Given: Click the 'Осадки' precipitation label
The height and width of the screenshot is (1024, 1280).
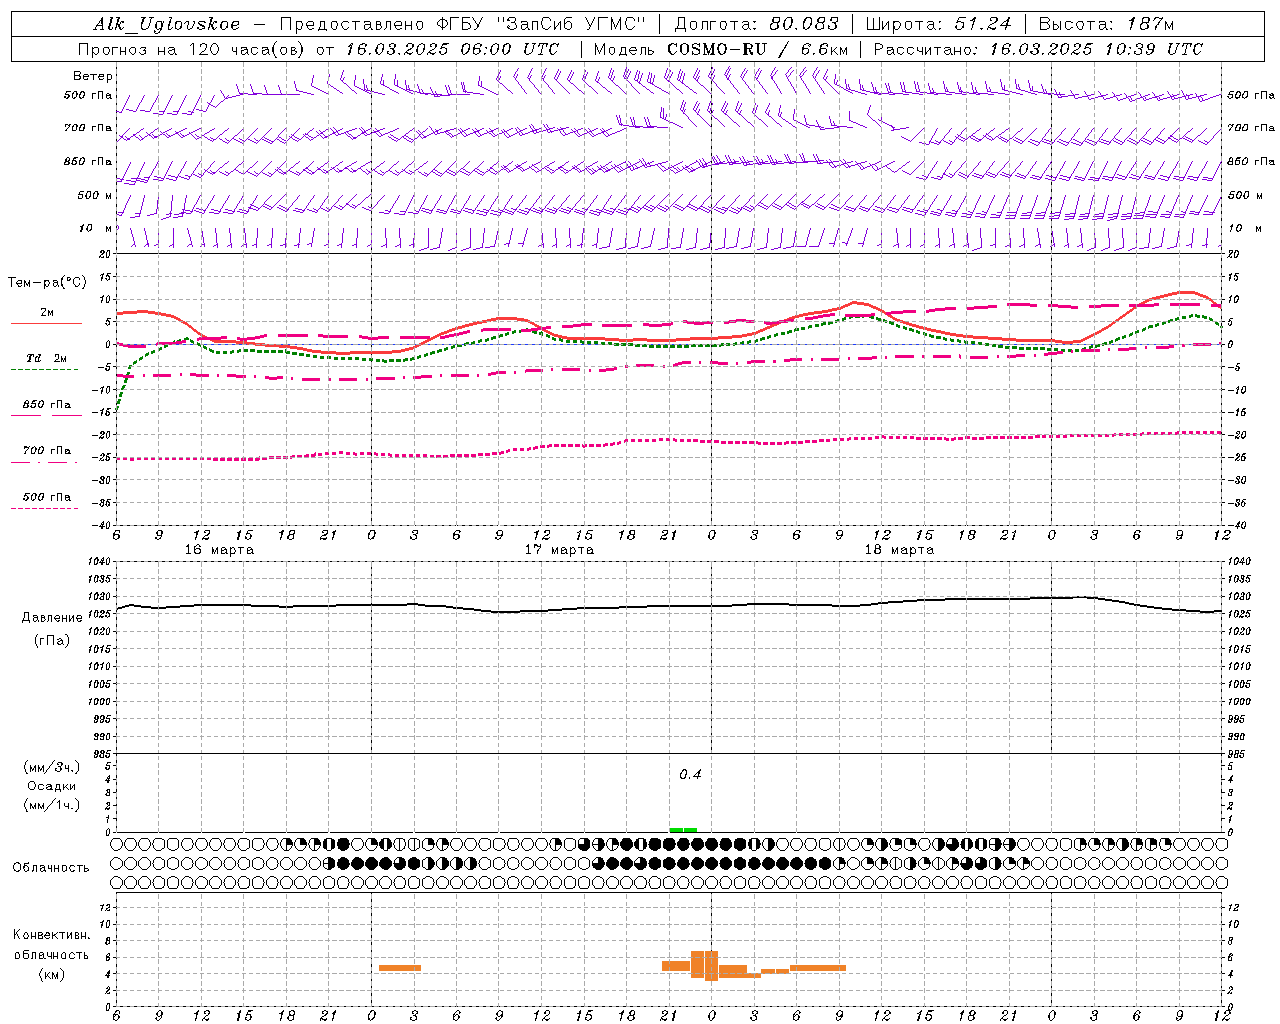Looking at the screenshot, I should tap(52, 786).
